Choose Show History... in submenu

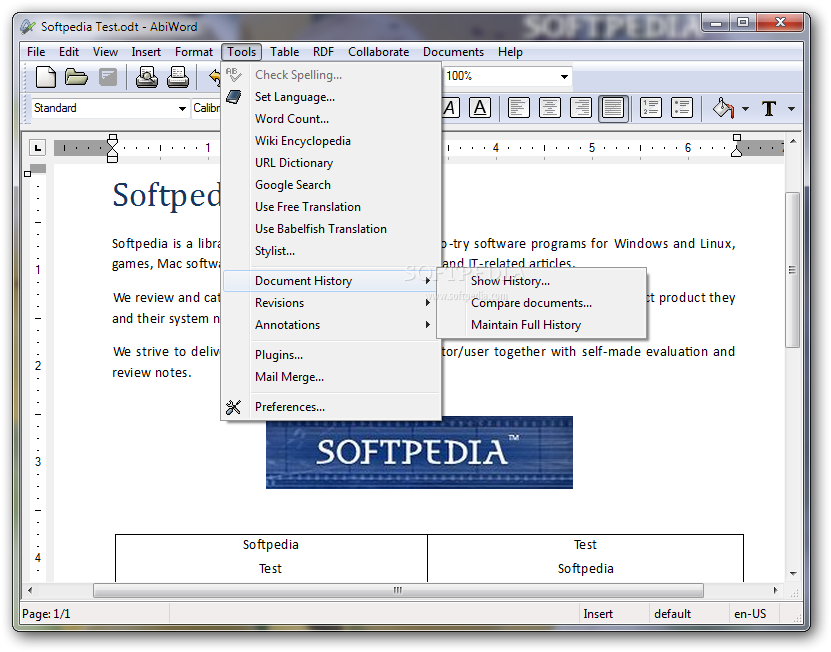(541, 281)
